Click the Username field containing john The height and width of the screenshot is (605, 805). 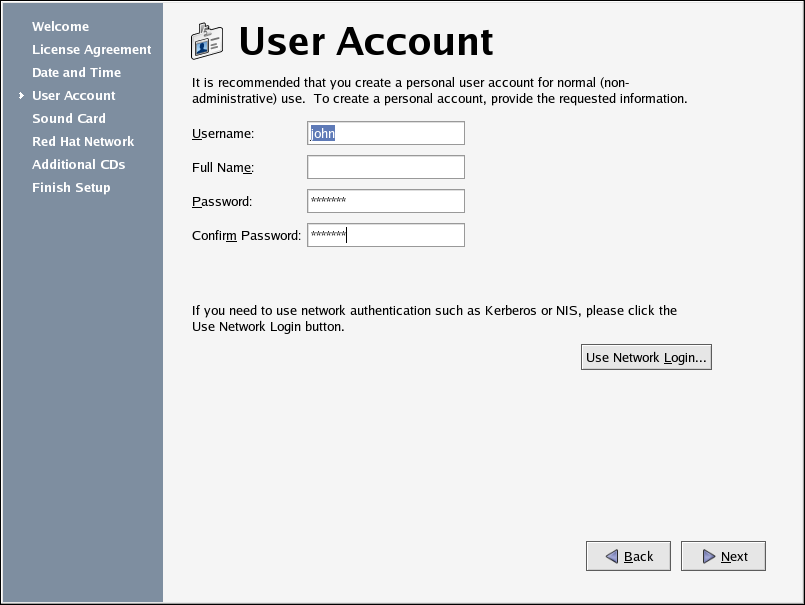[386, 133]
